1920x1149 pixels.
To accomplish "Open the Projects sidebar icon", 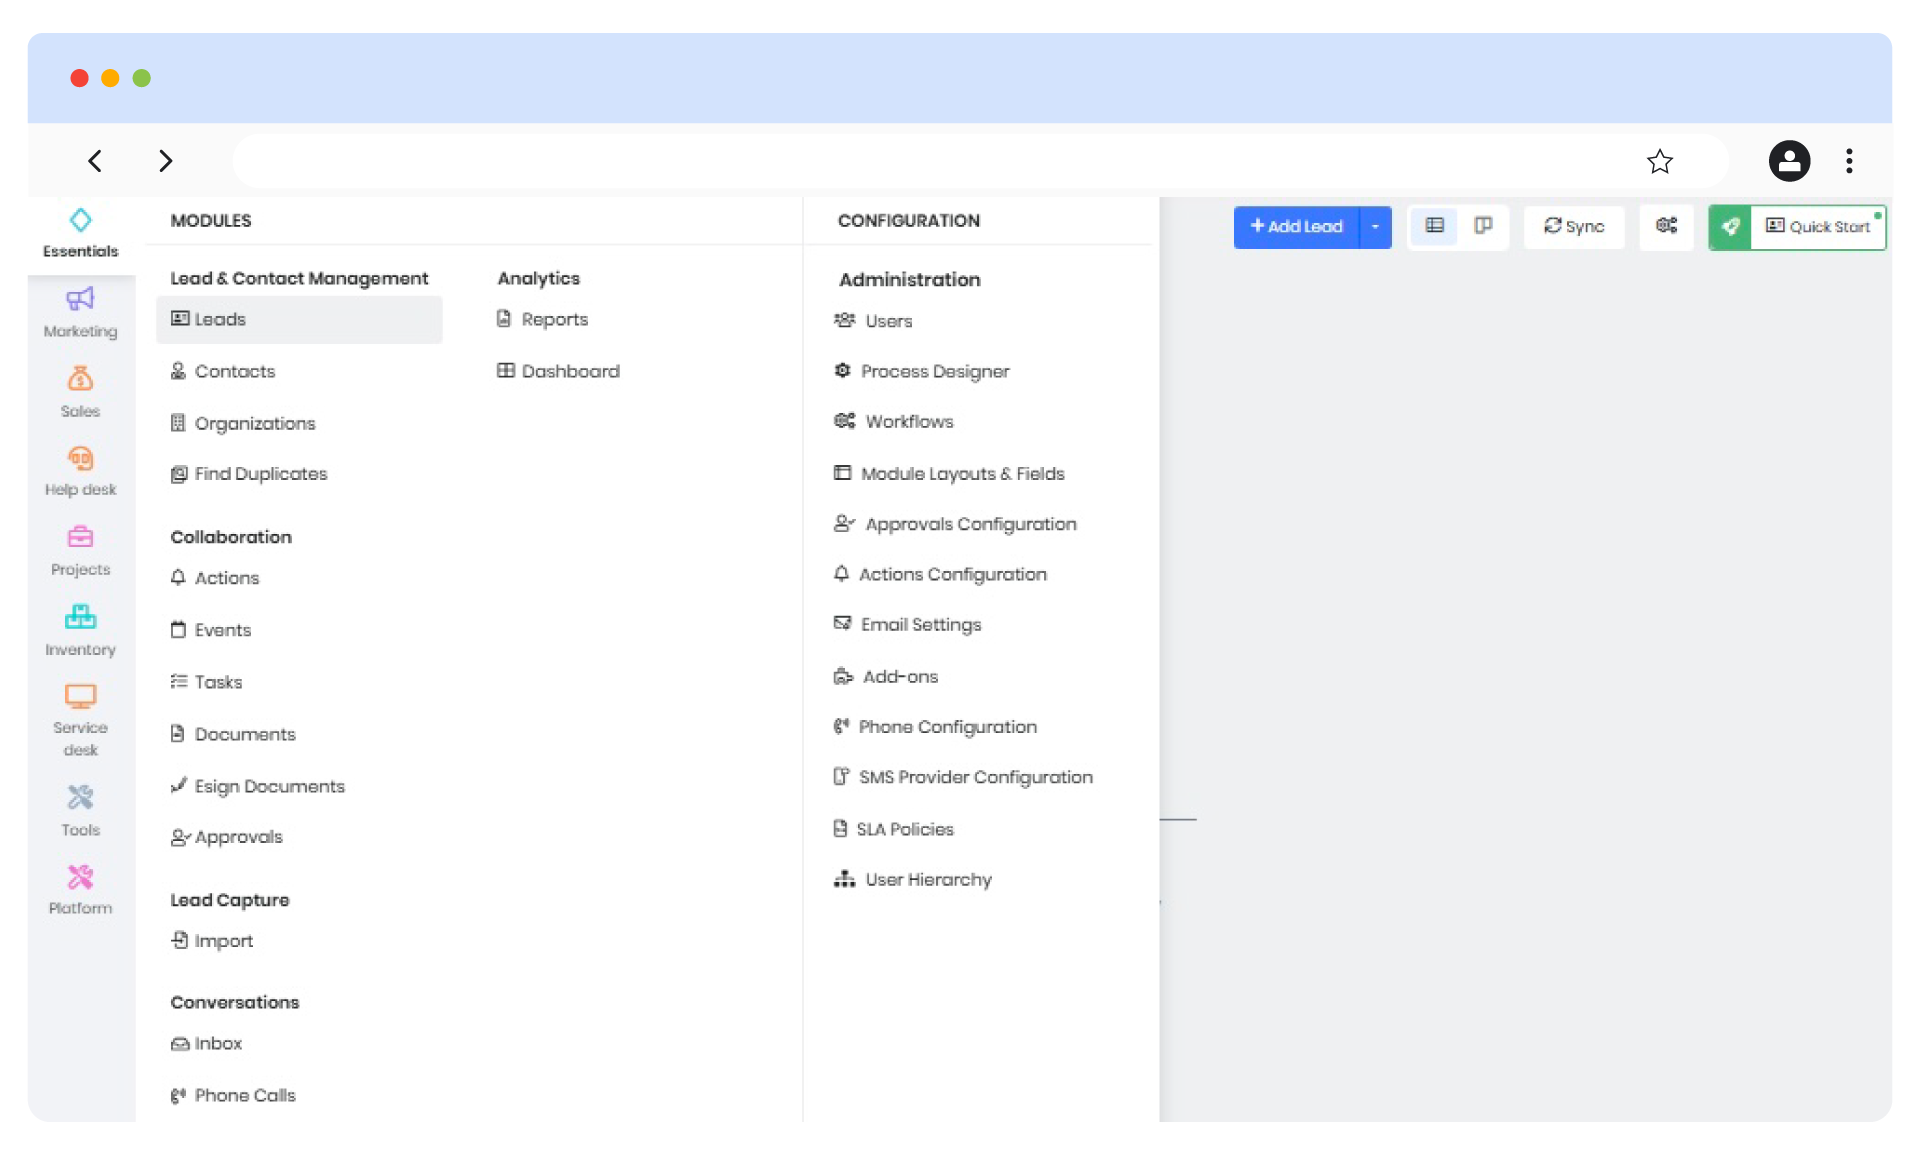I will pos(80,550).
